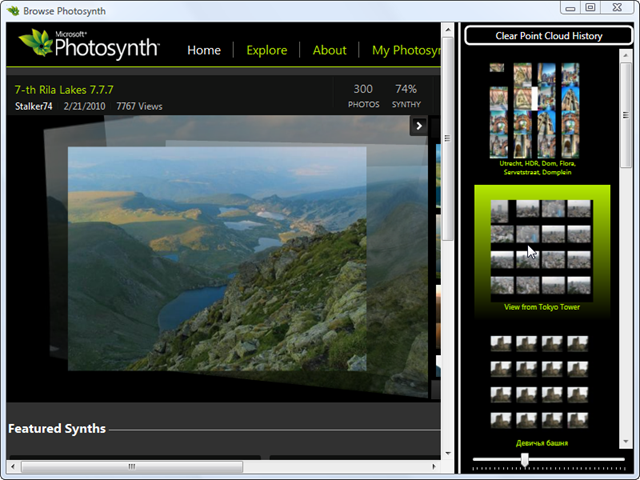This screenshot has height=480, width=640.
Task: Click the thumbnail size slider handle
Action: (x=524, y=459)
